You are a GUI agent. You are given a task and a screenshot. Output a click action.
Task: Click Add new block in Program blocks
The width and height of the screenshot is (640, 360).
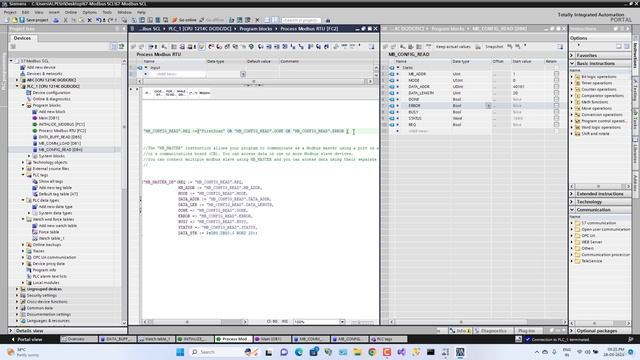[52, 112]
